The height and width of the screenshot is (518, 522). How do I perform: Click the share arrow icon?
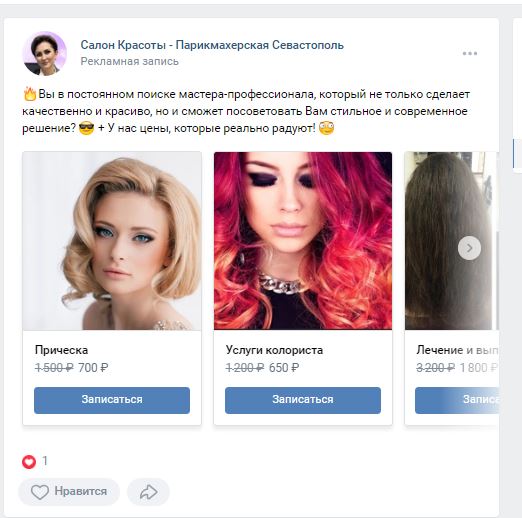click(x=148, y=492)
